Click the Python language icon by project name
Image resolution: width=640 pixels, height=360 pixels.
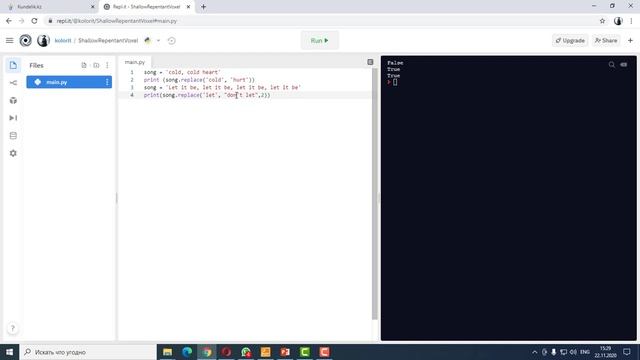tap(148, 40)
